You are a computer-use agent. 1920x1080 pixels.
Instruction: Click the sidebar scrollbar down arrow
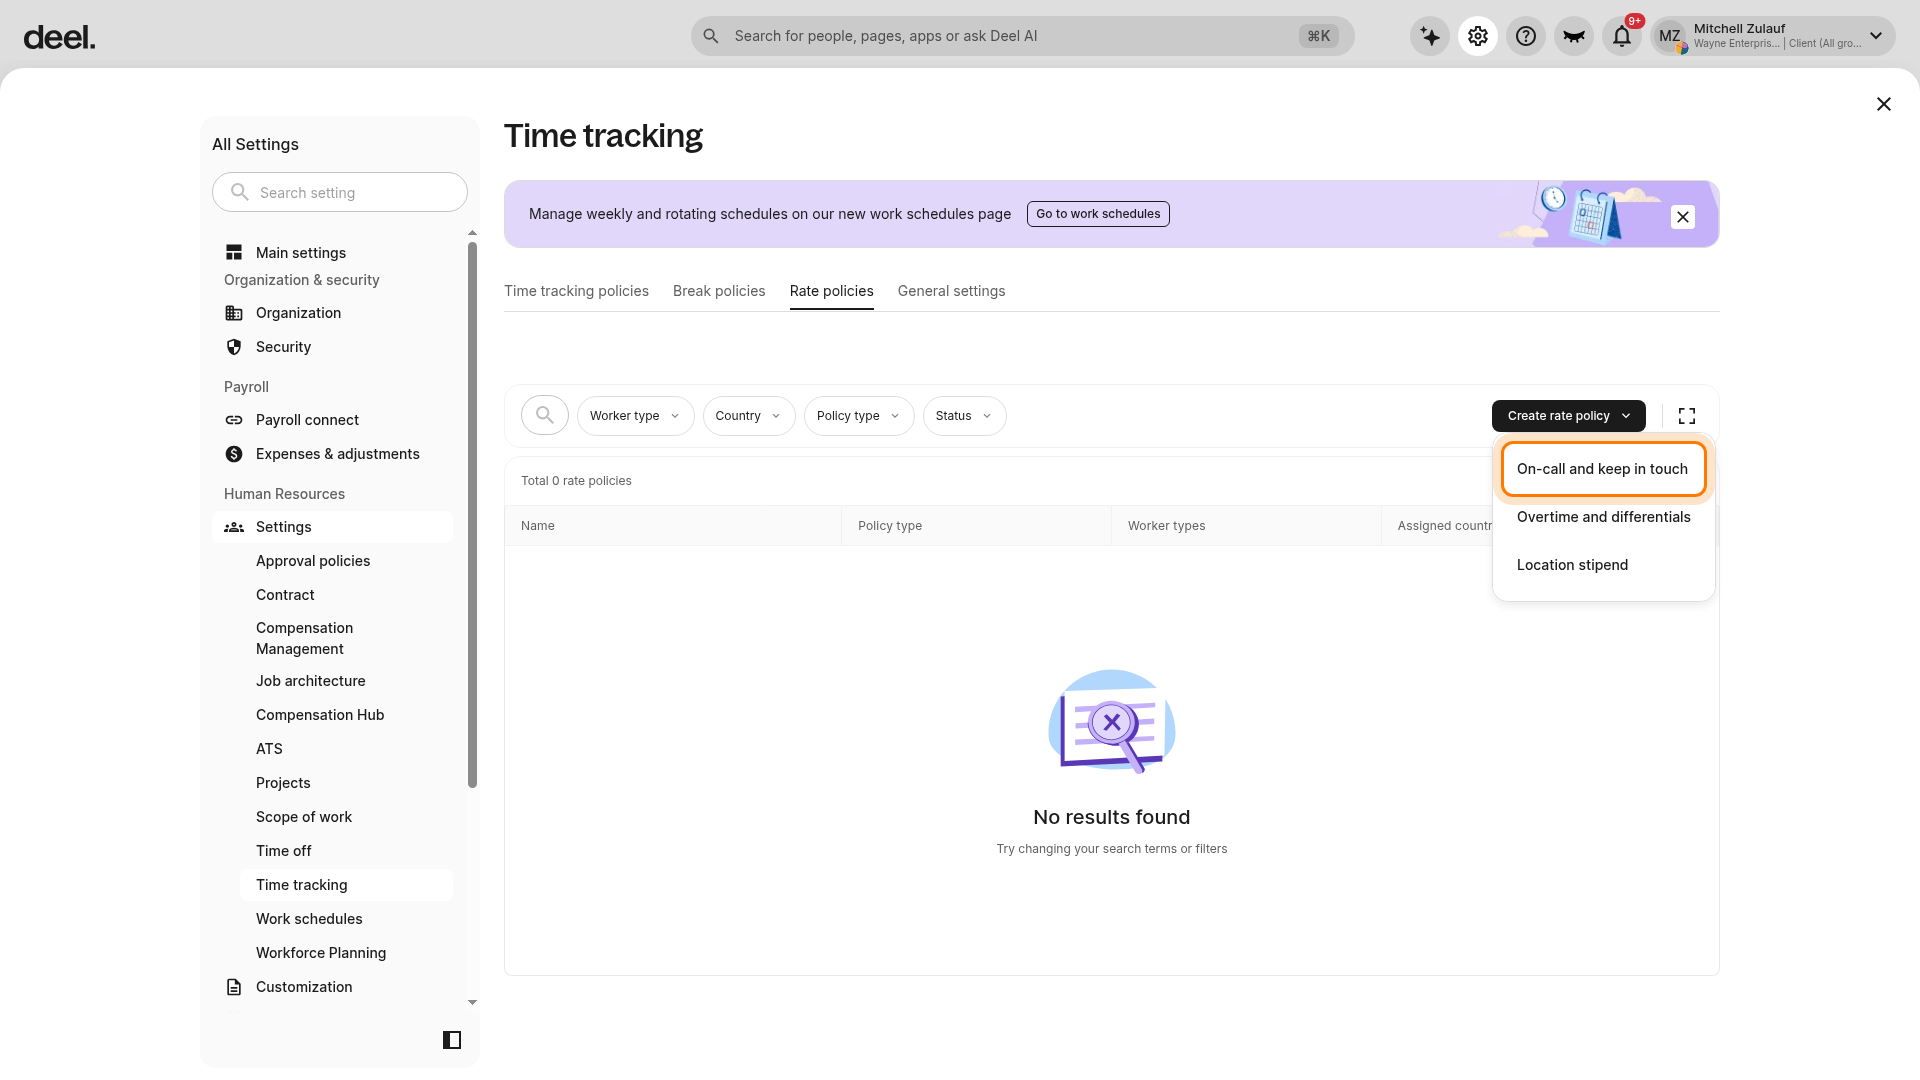coord(472,1002)
